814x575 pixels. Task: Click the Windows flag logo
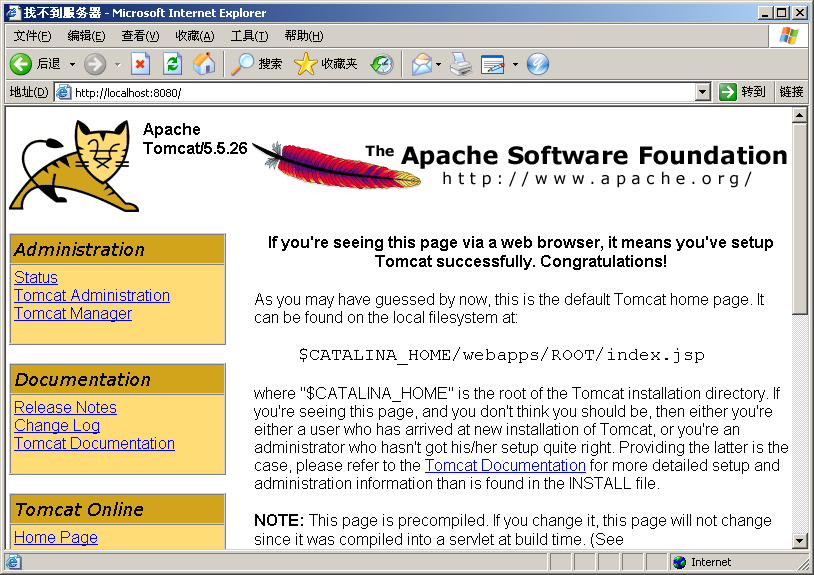[789, 36]
